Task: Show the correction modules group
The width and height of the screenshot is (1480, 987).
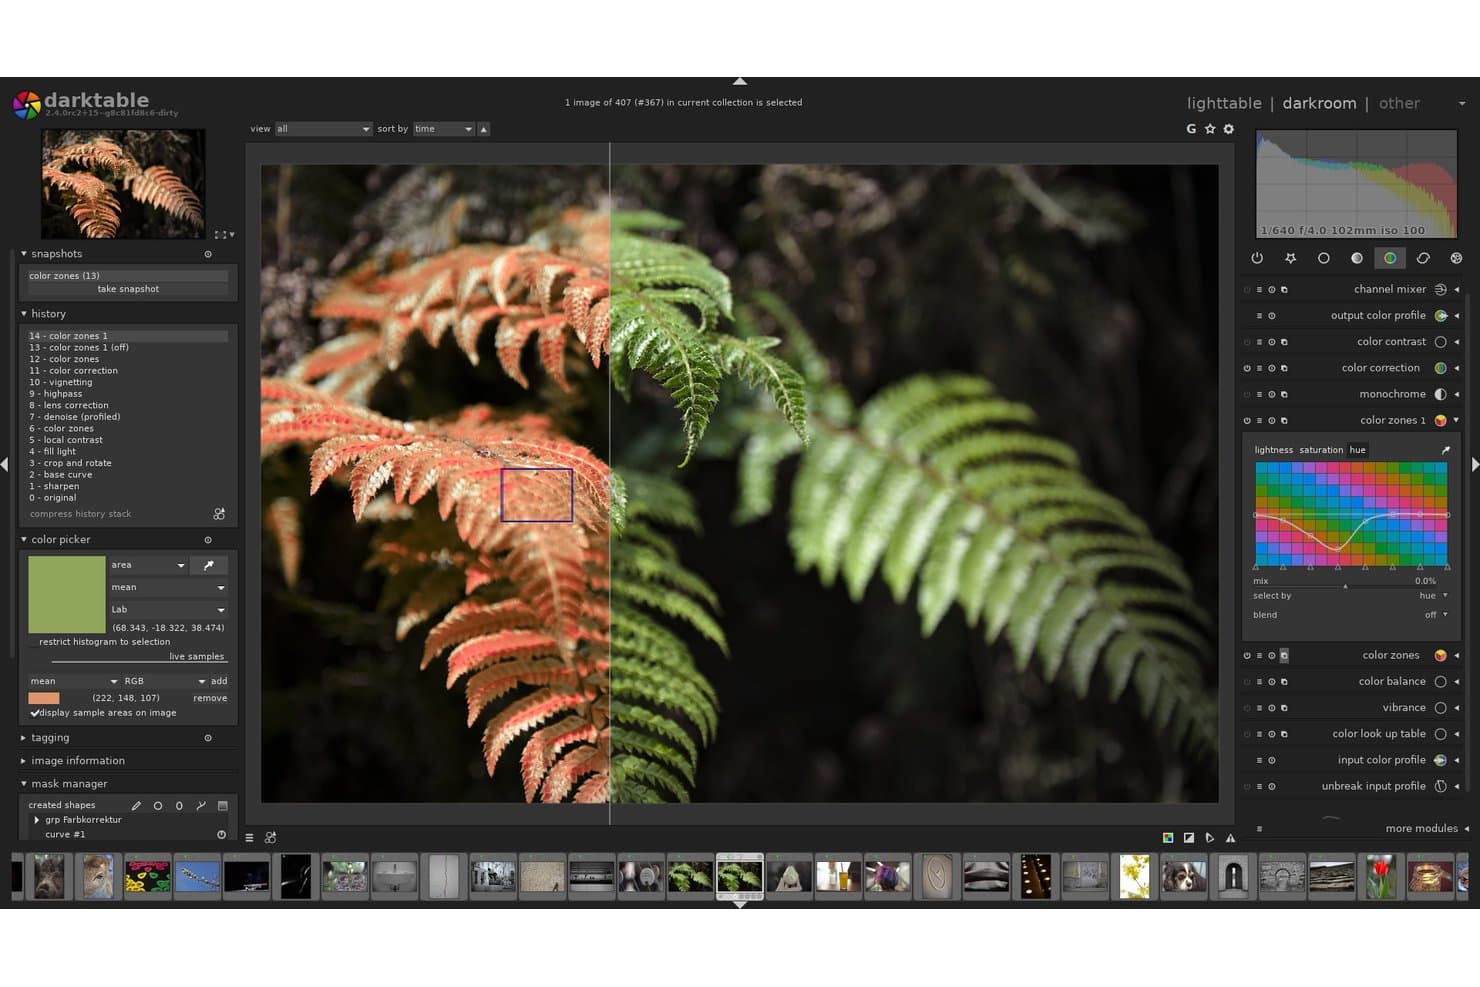Action: 1423,258
